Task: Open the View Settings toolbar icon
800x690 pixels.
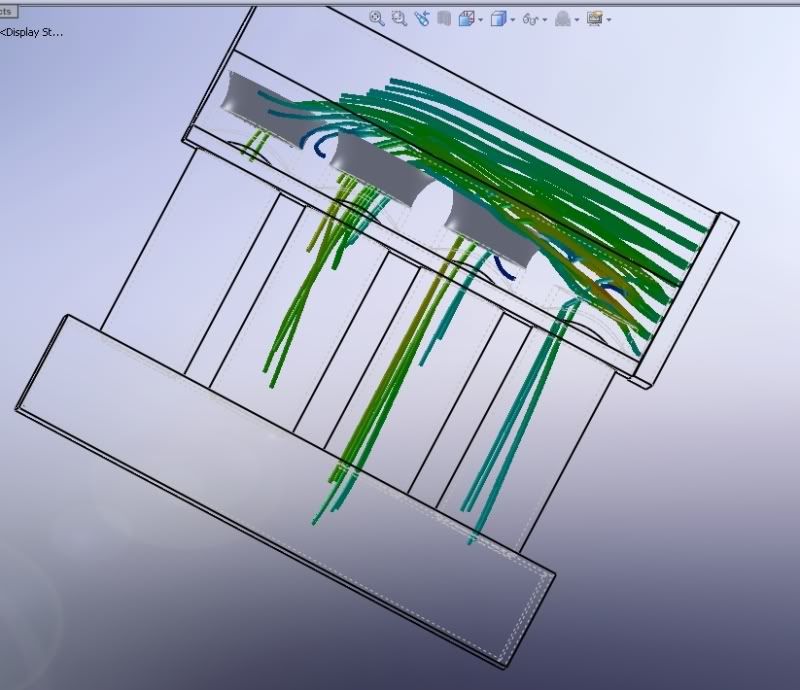Action: 597,17
